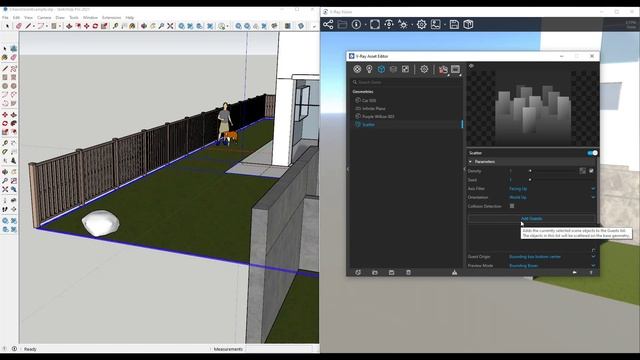
Task: Click the Scatter preview thumbnail
Action: coord(532,108)
